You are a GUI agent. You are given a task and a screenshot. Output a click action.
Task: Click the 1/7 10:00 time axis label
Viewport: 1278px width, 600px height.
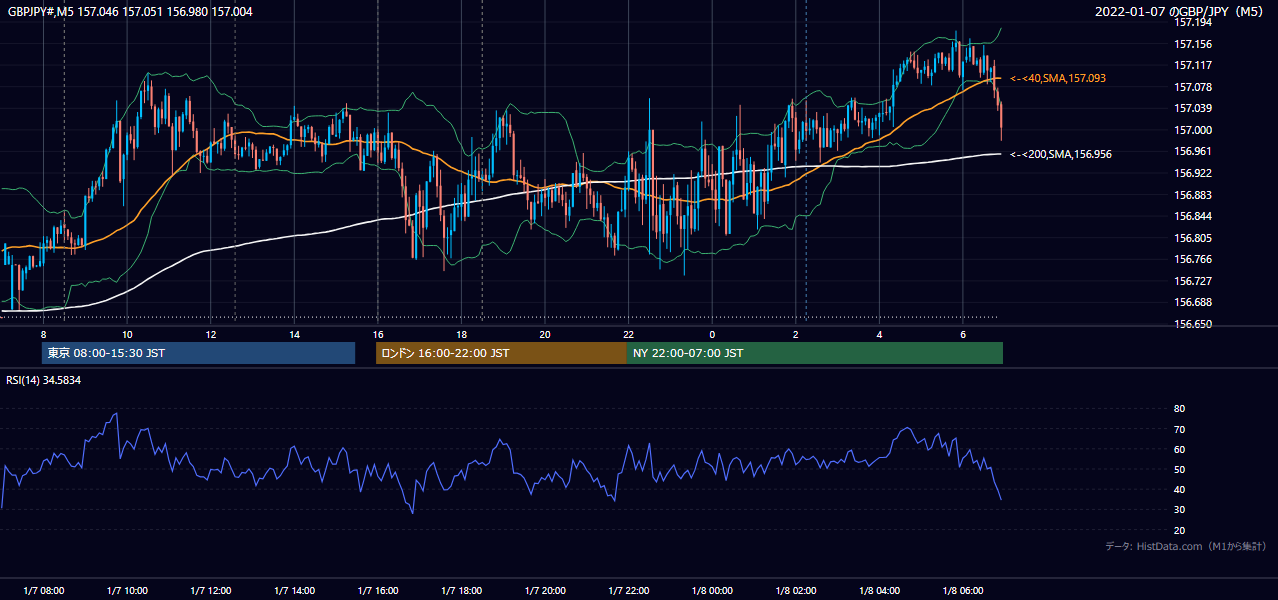pos(127,591)
